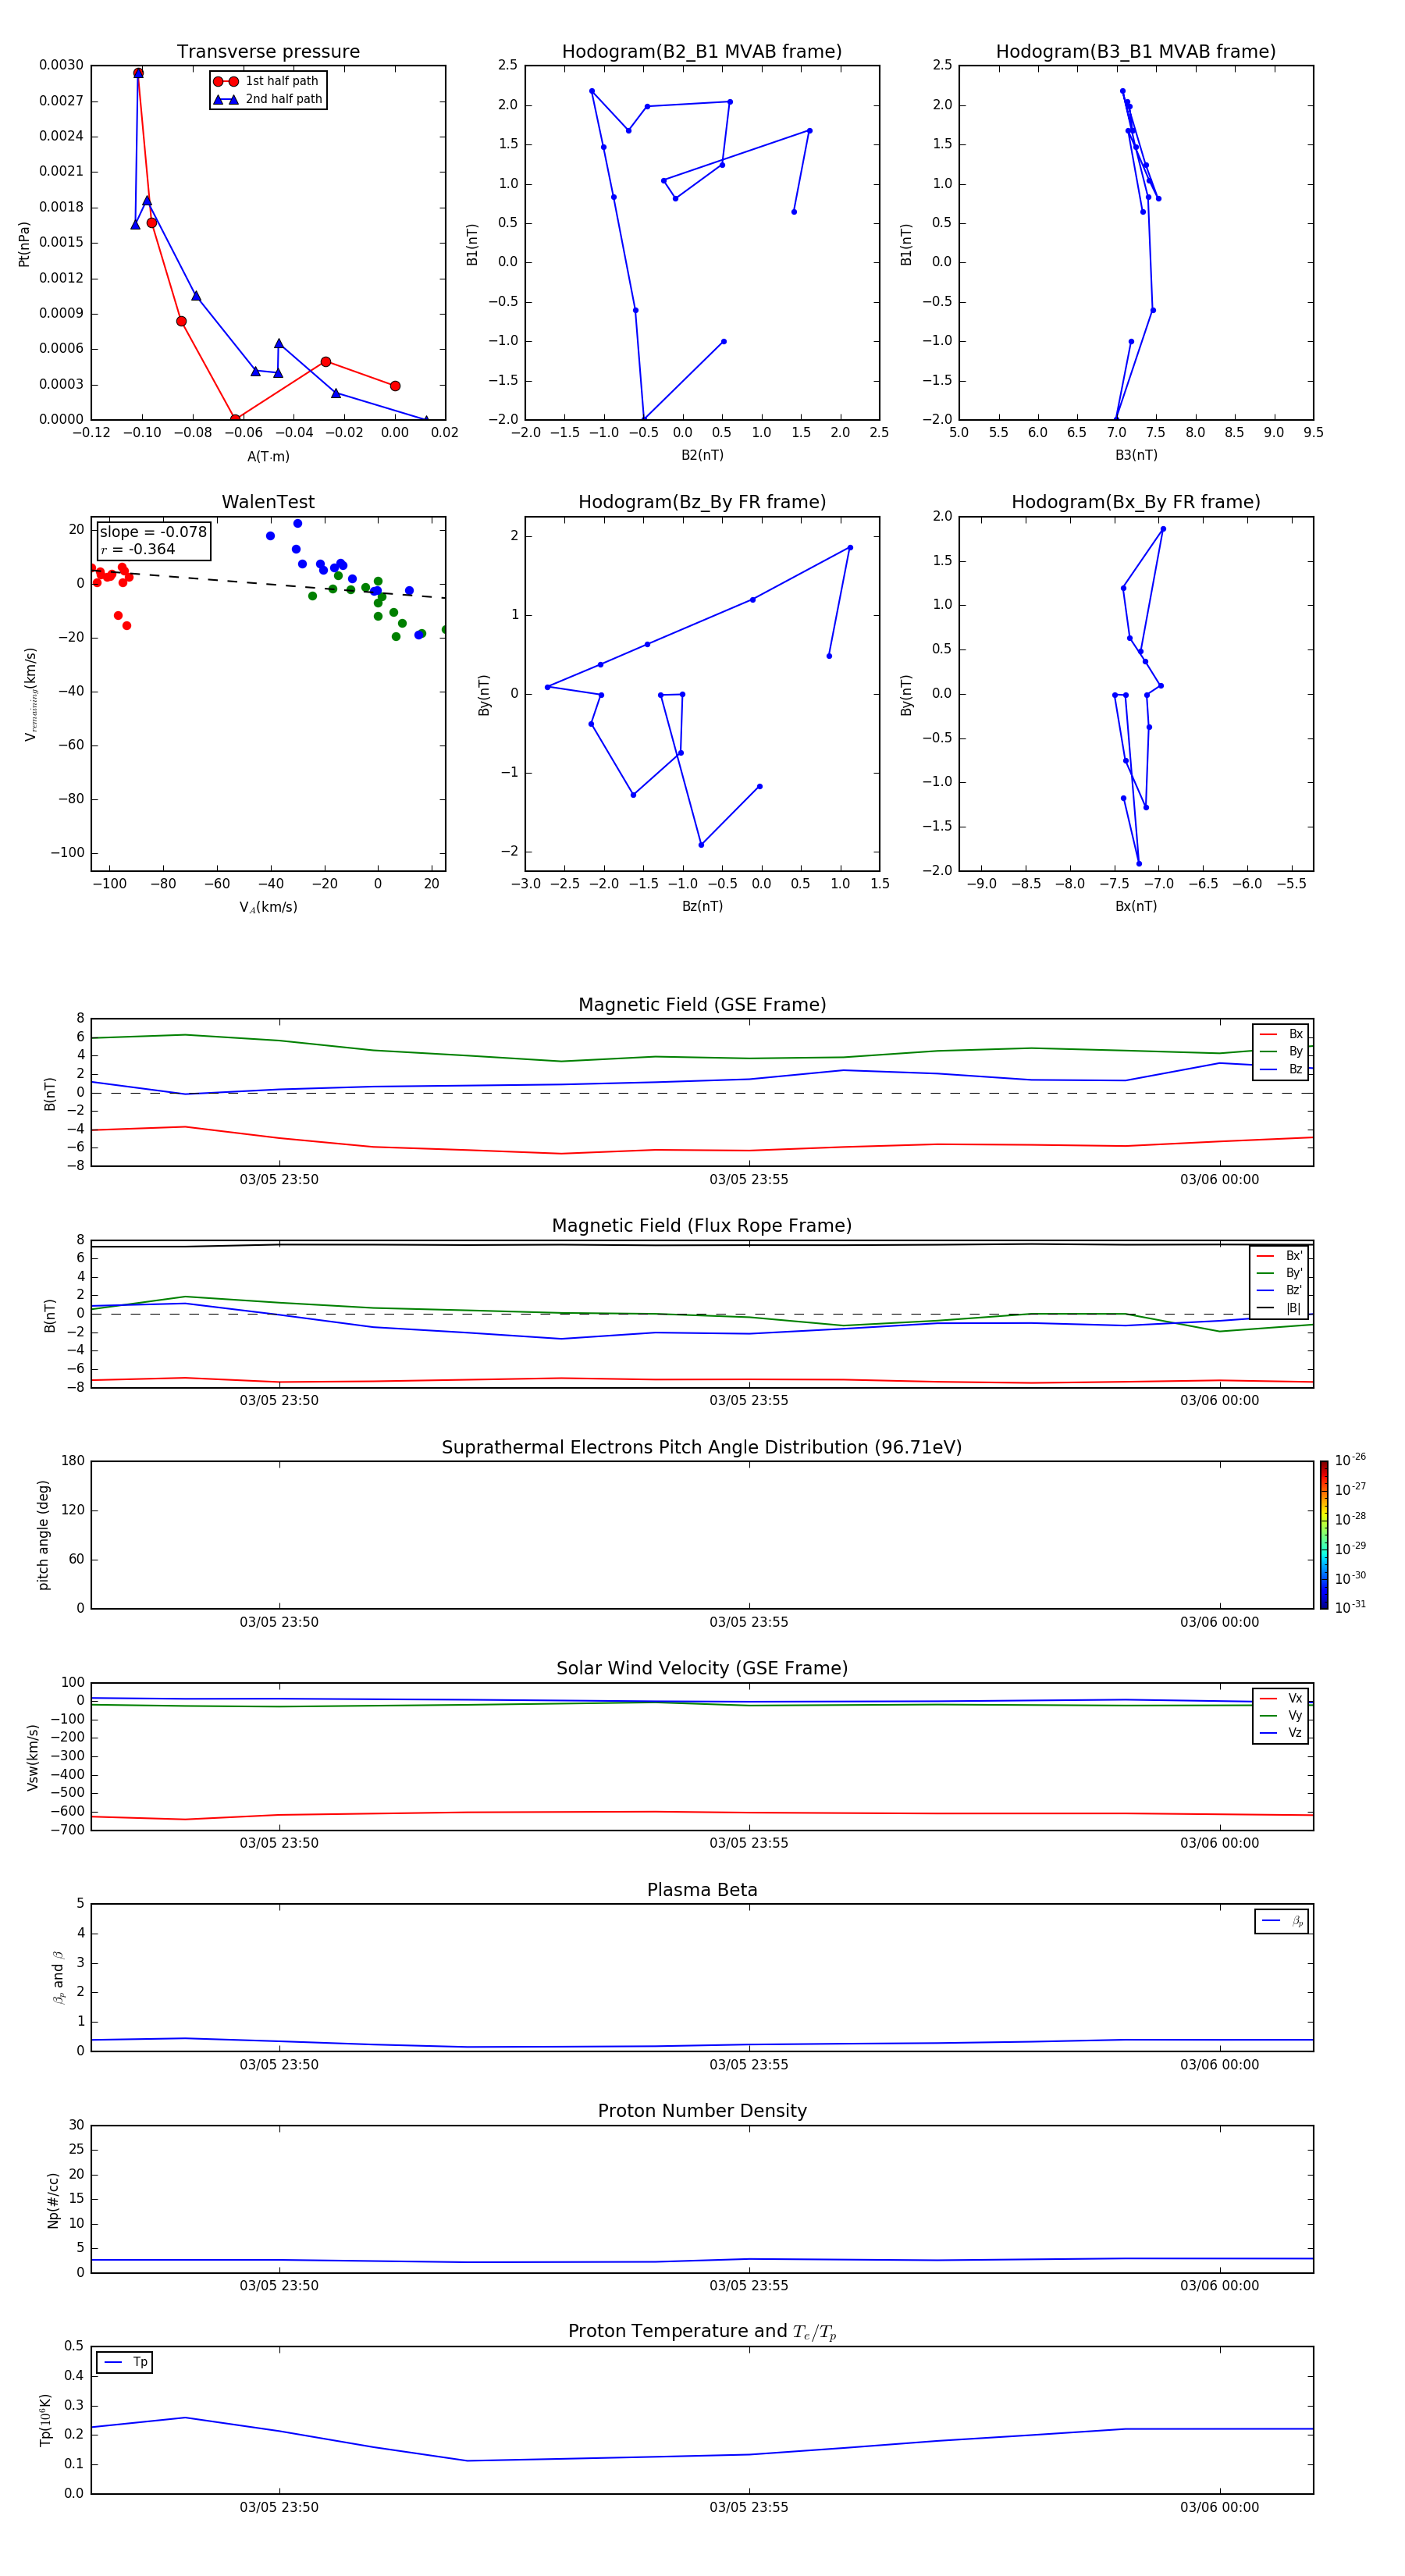Click the "V_A(km/s)" x-axis label
The image size is (1405, 2576).
click(268, 907)
